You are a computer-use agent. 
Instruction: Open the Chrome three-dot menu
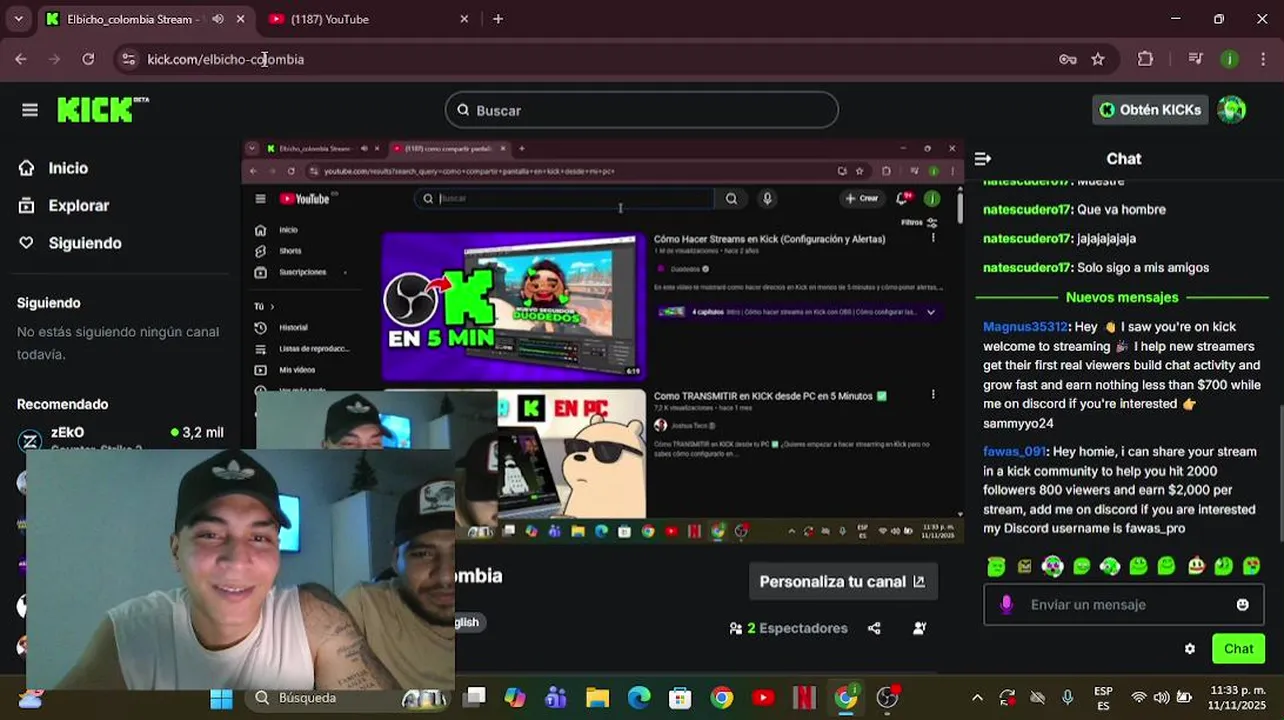1264,59
